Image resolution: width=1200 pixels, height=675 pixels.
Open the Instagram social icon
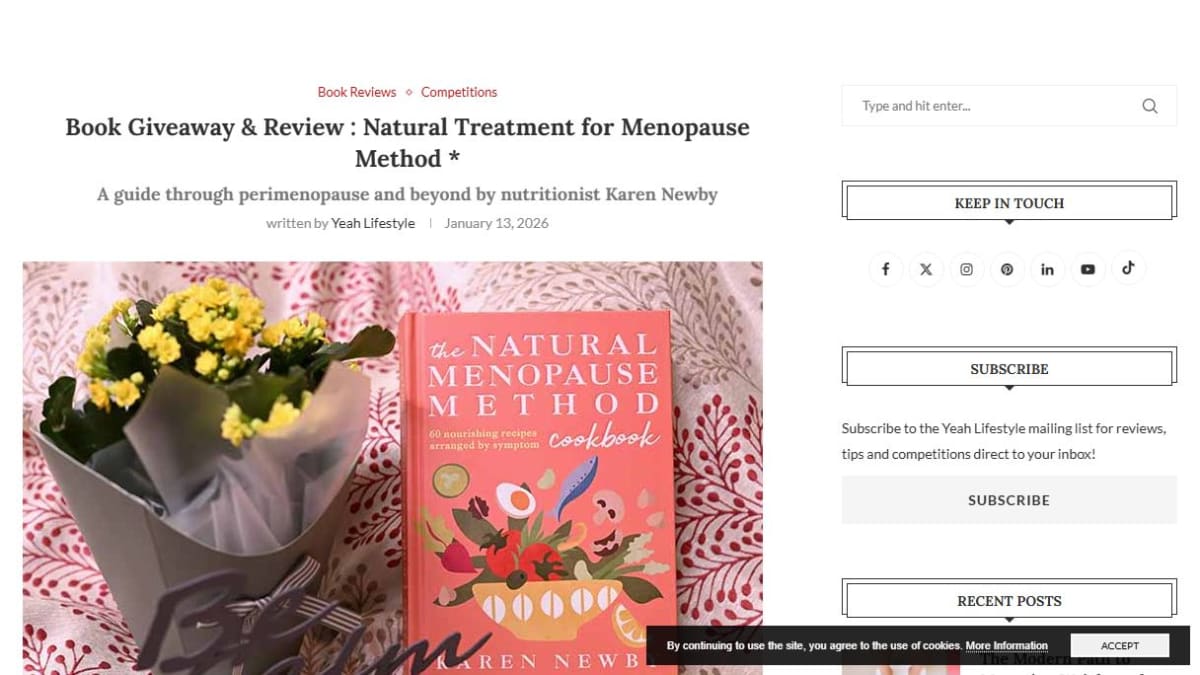tap(966, 269)
